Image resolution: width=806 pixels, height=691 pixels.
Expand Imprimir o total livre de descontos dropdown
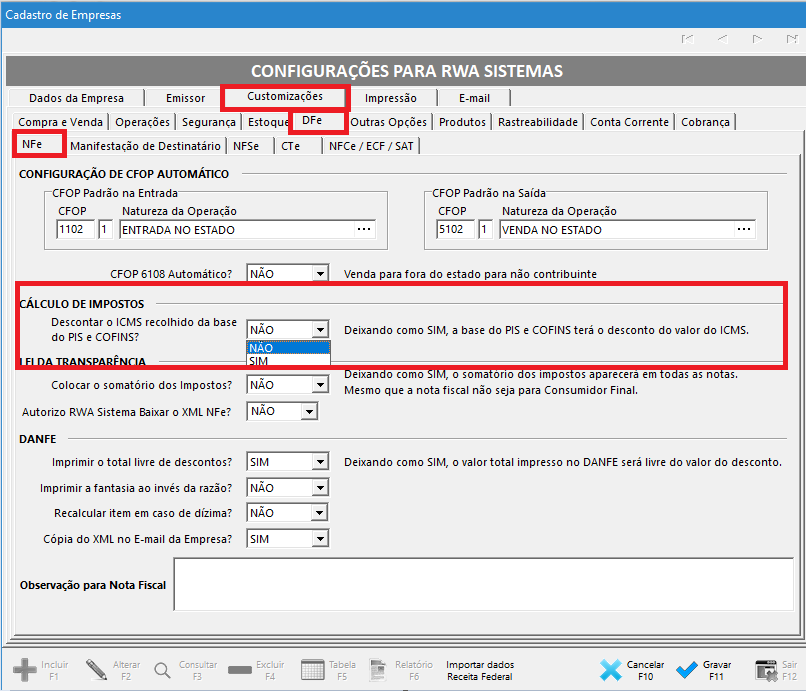(x=320, y=462)
